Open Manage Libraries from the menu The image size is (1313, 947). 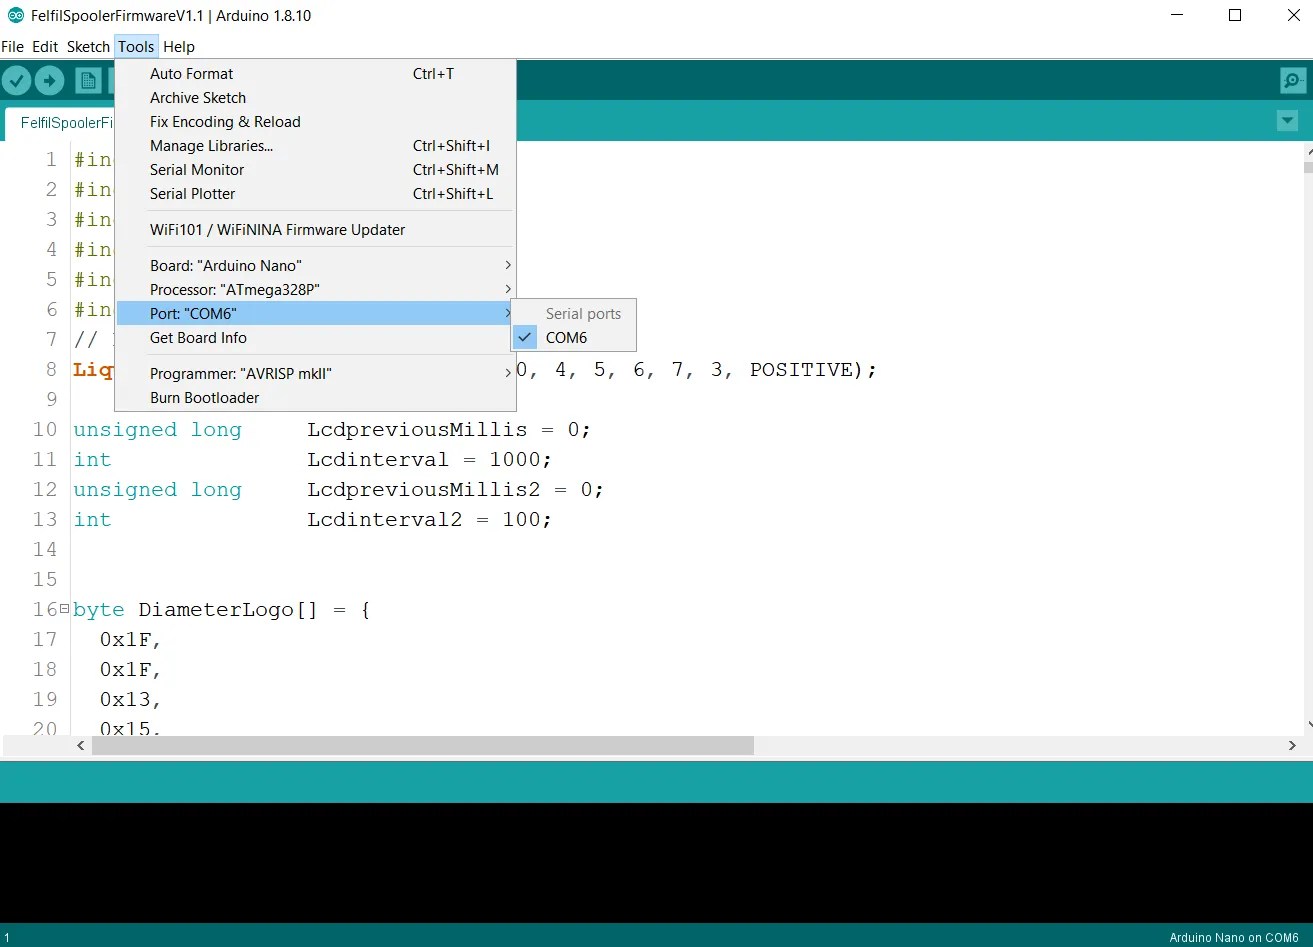(x=211, y=146)
